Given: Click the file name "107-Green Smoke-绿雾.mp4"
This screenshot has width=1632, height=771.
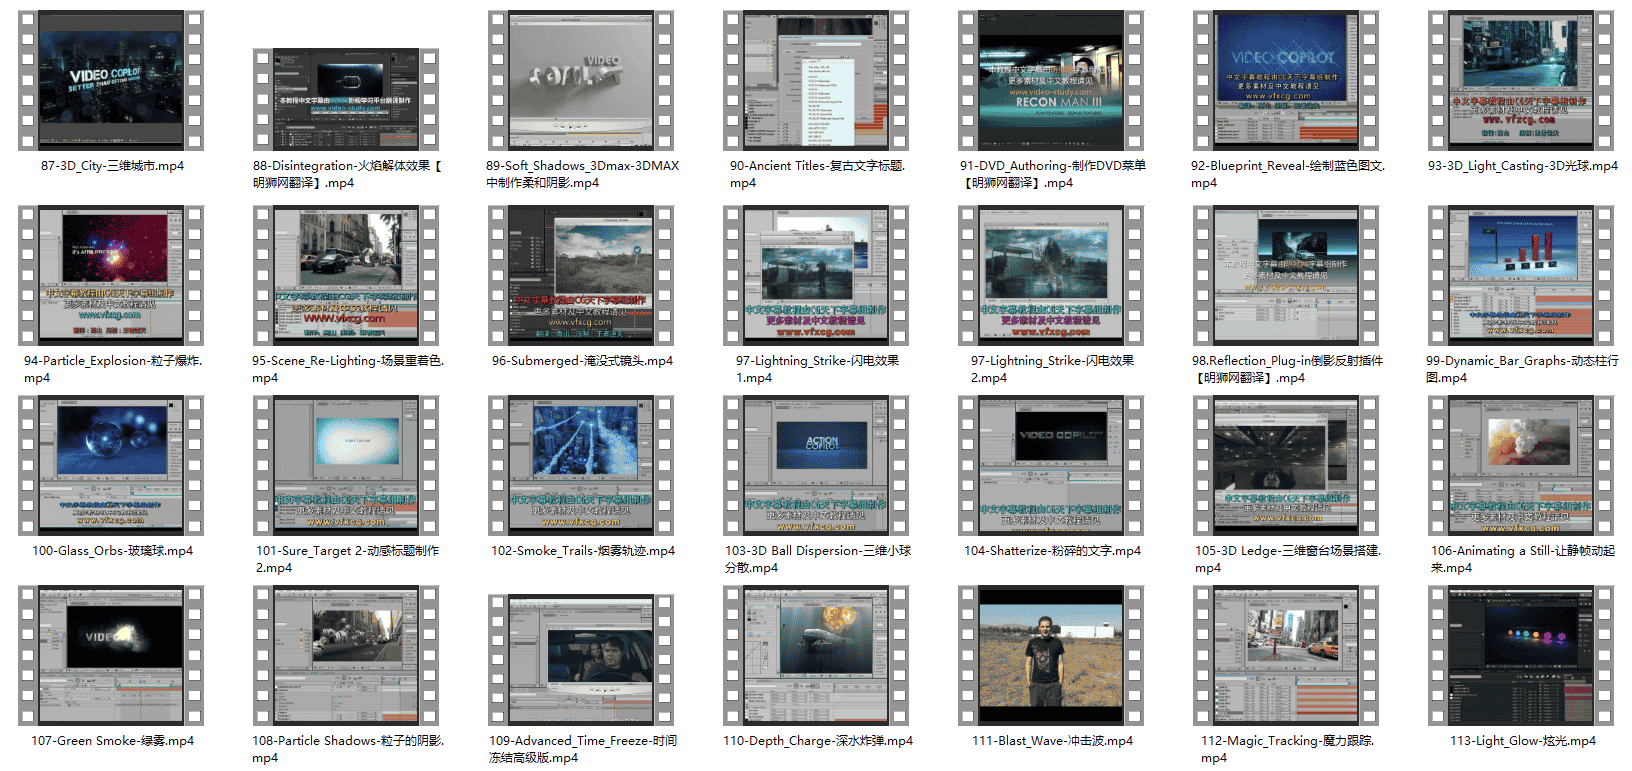Looking at the screenshot, I should [x=112, y=741].
